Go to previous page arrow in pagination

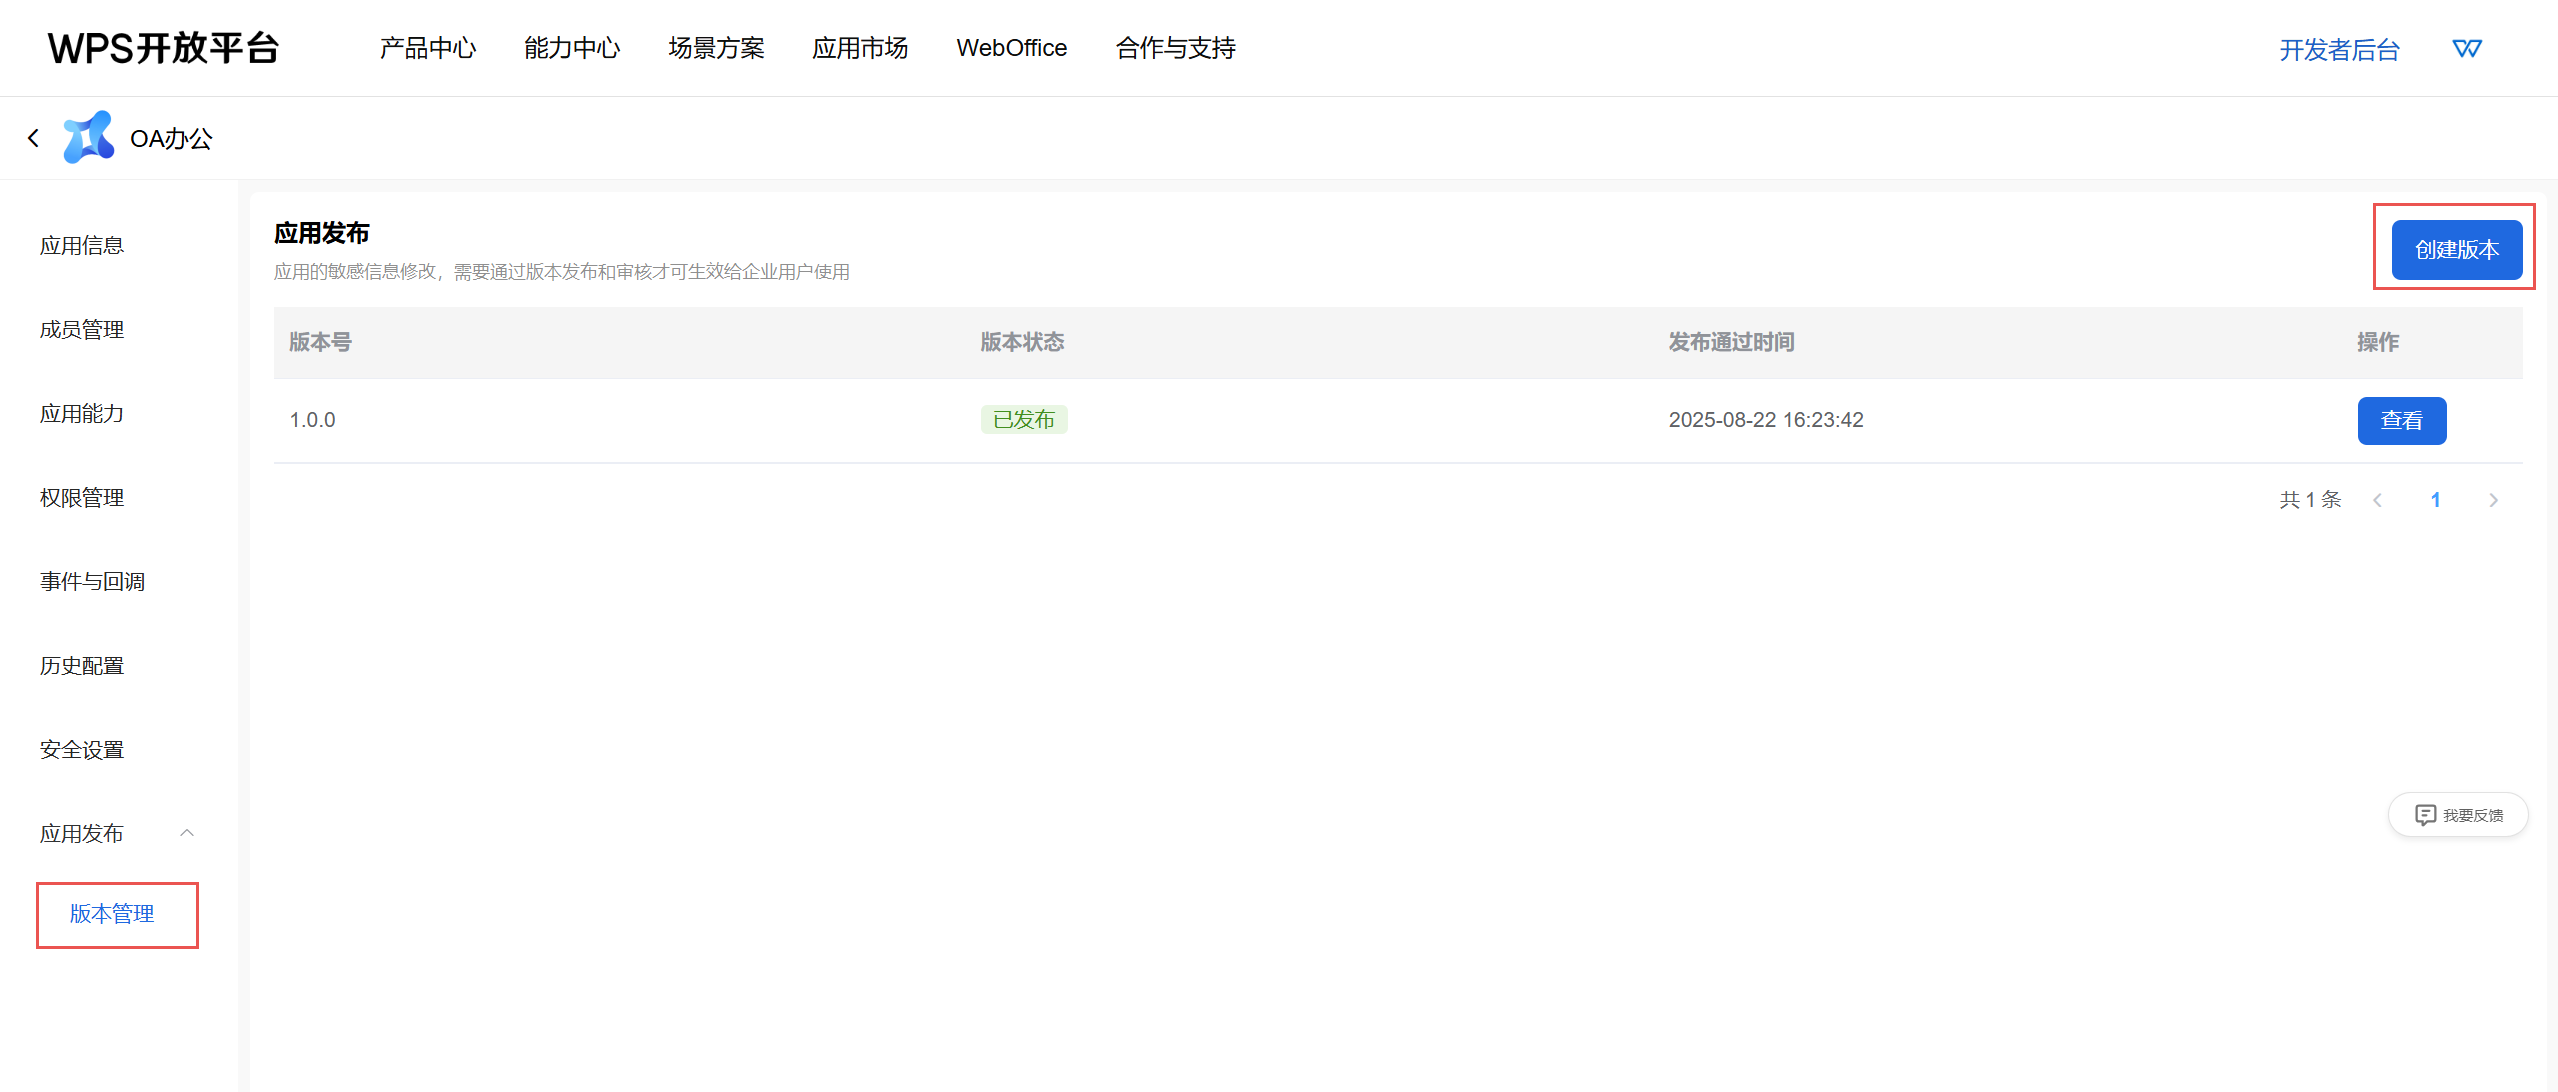pyautogui.click(x=2377, y=500)
